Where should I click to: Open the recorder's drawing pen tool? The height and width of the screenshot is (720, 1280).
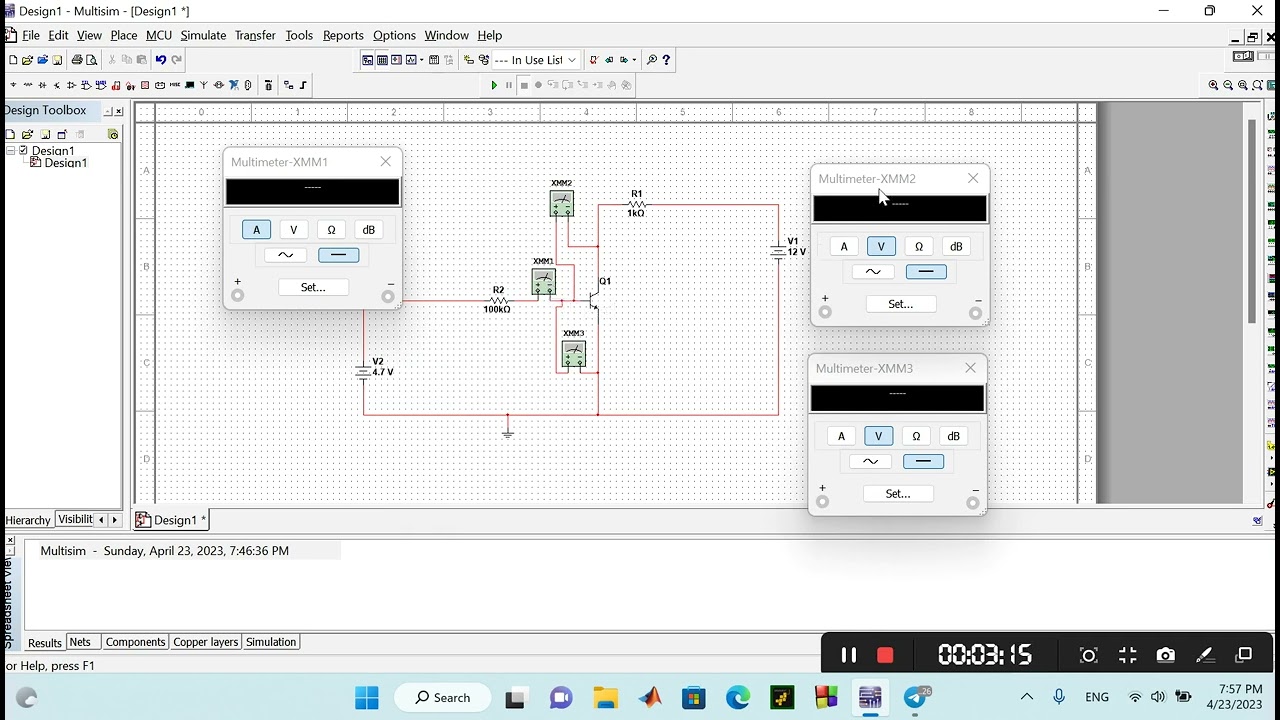click(x=1205, y=655)
